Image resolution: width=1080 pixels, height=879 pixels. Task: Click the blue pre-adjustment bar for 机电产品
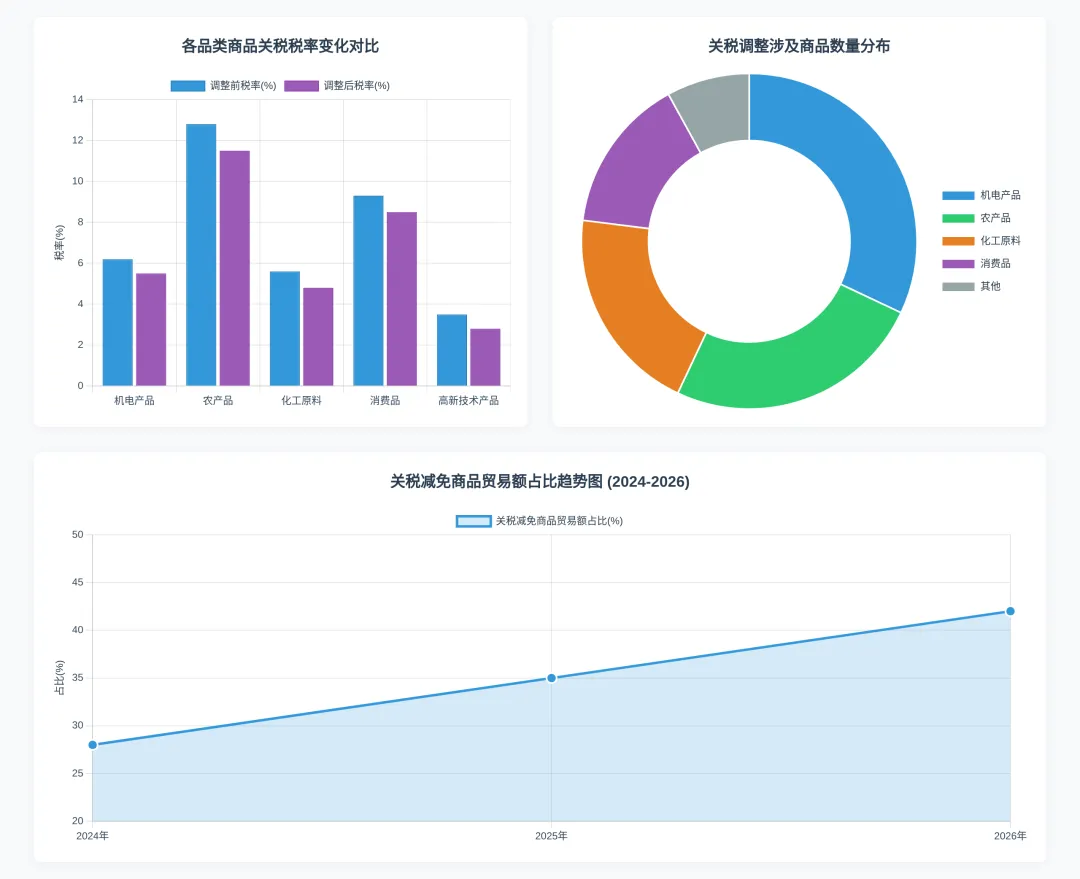(x=118, y=322)
